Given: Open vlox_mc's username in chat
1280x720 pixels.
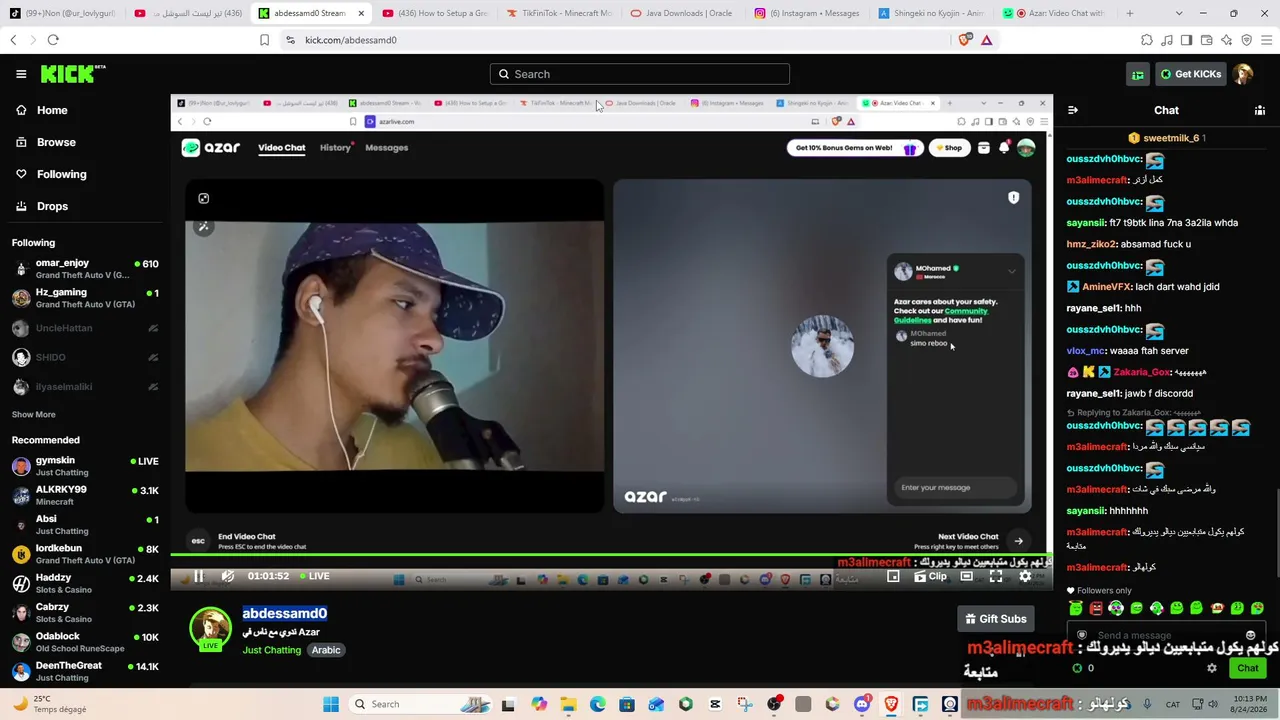Looking at the screenshot, I should point(1086,351).
